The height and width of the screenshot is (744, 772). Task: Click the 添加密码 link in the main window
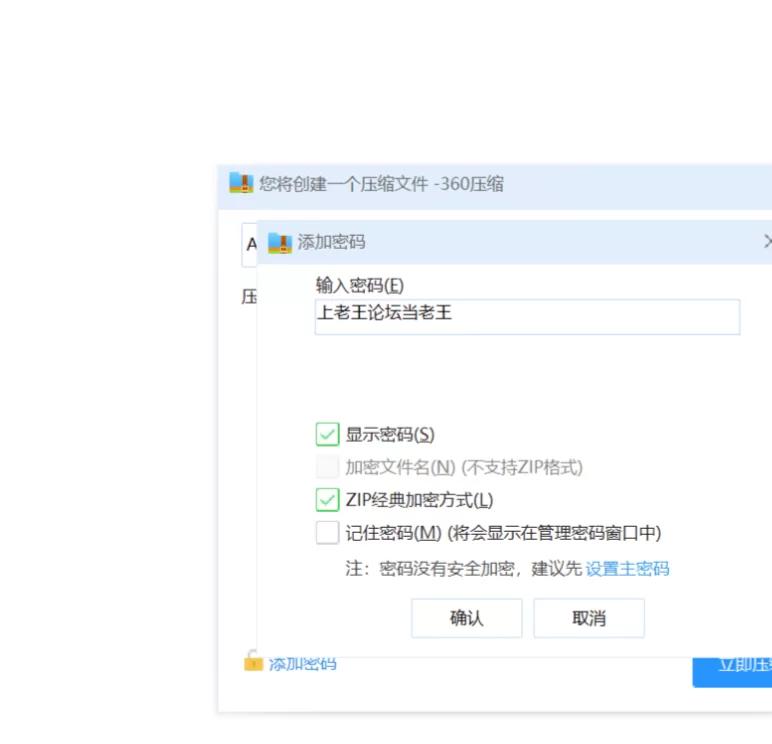coord(303,664)
